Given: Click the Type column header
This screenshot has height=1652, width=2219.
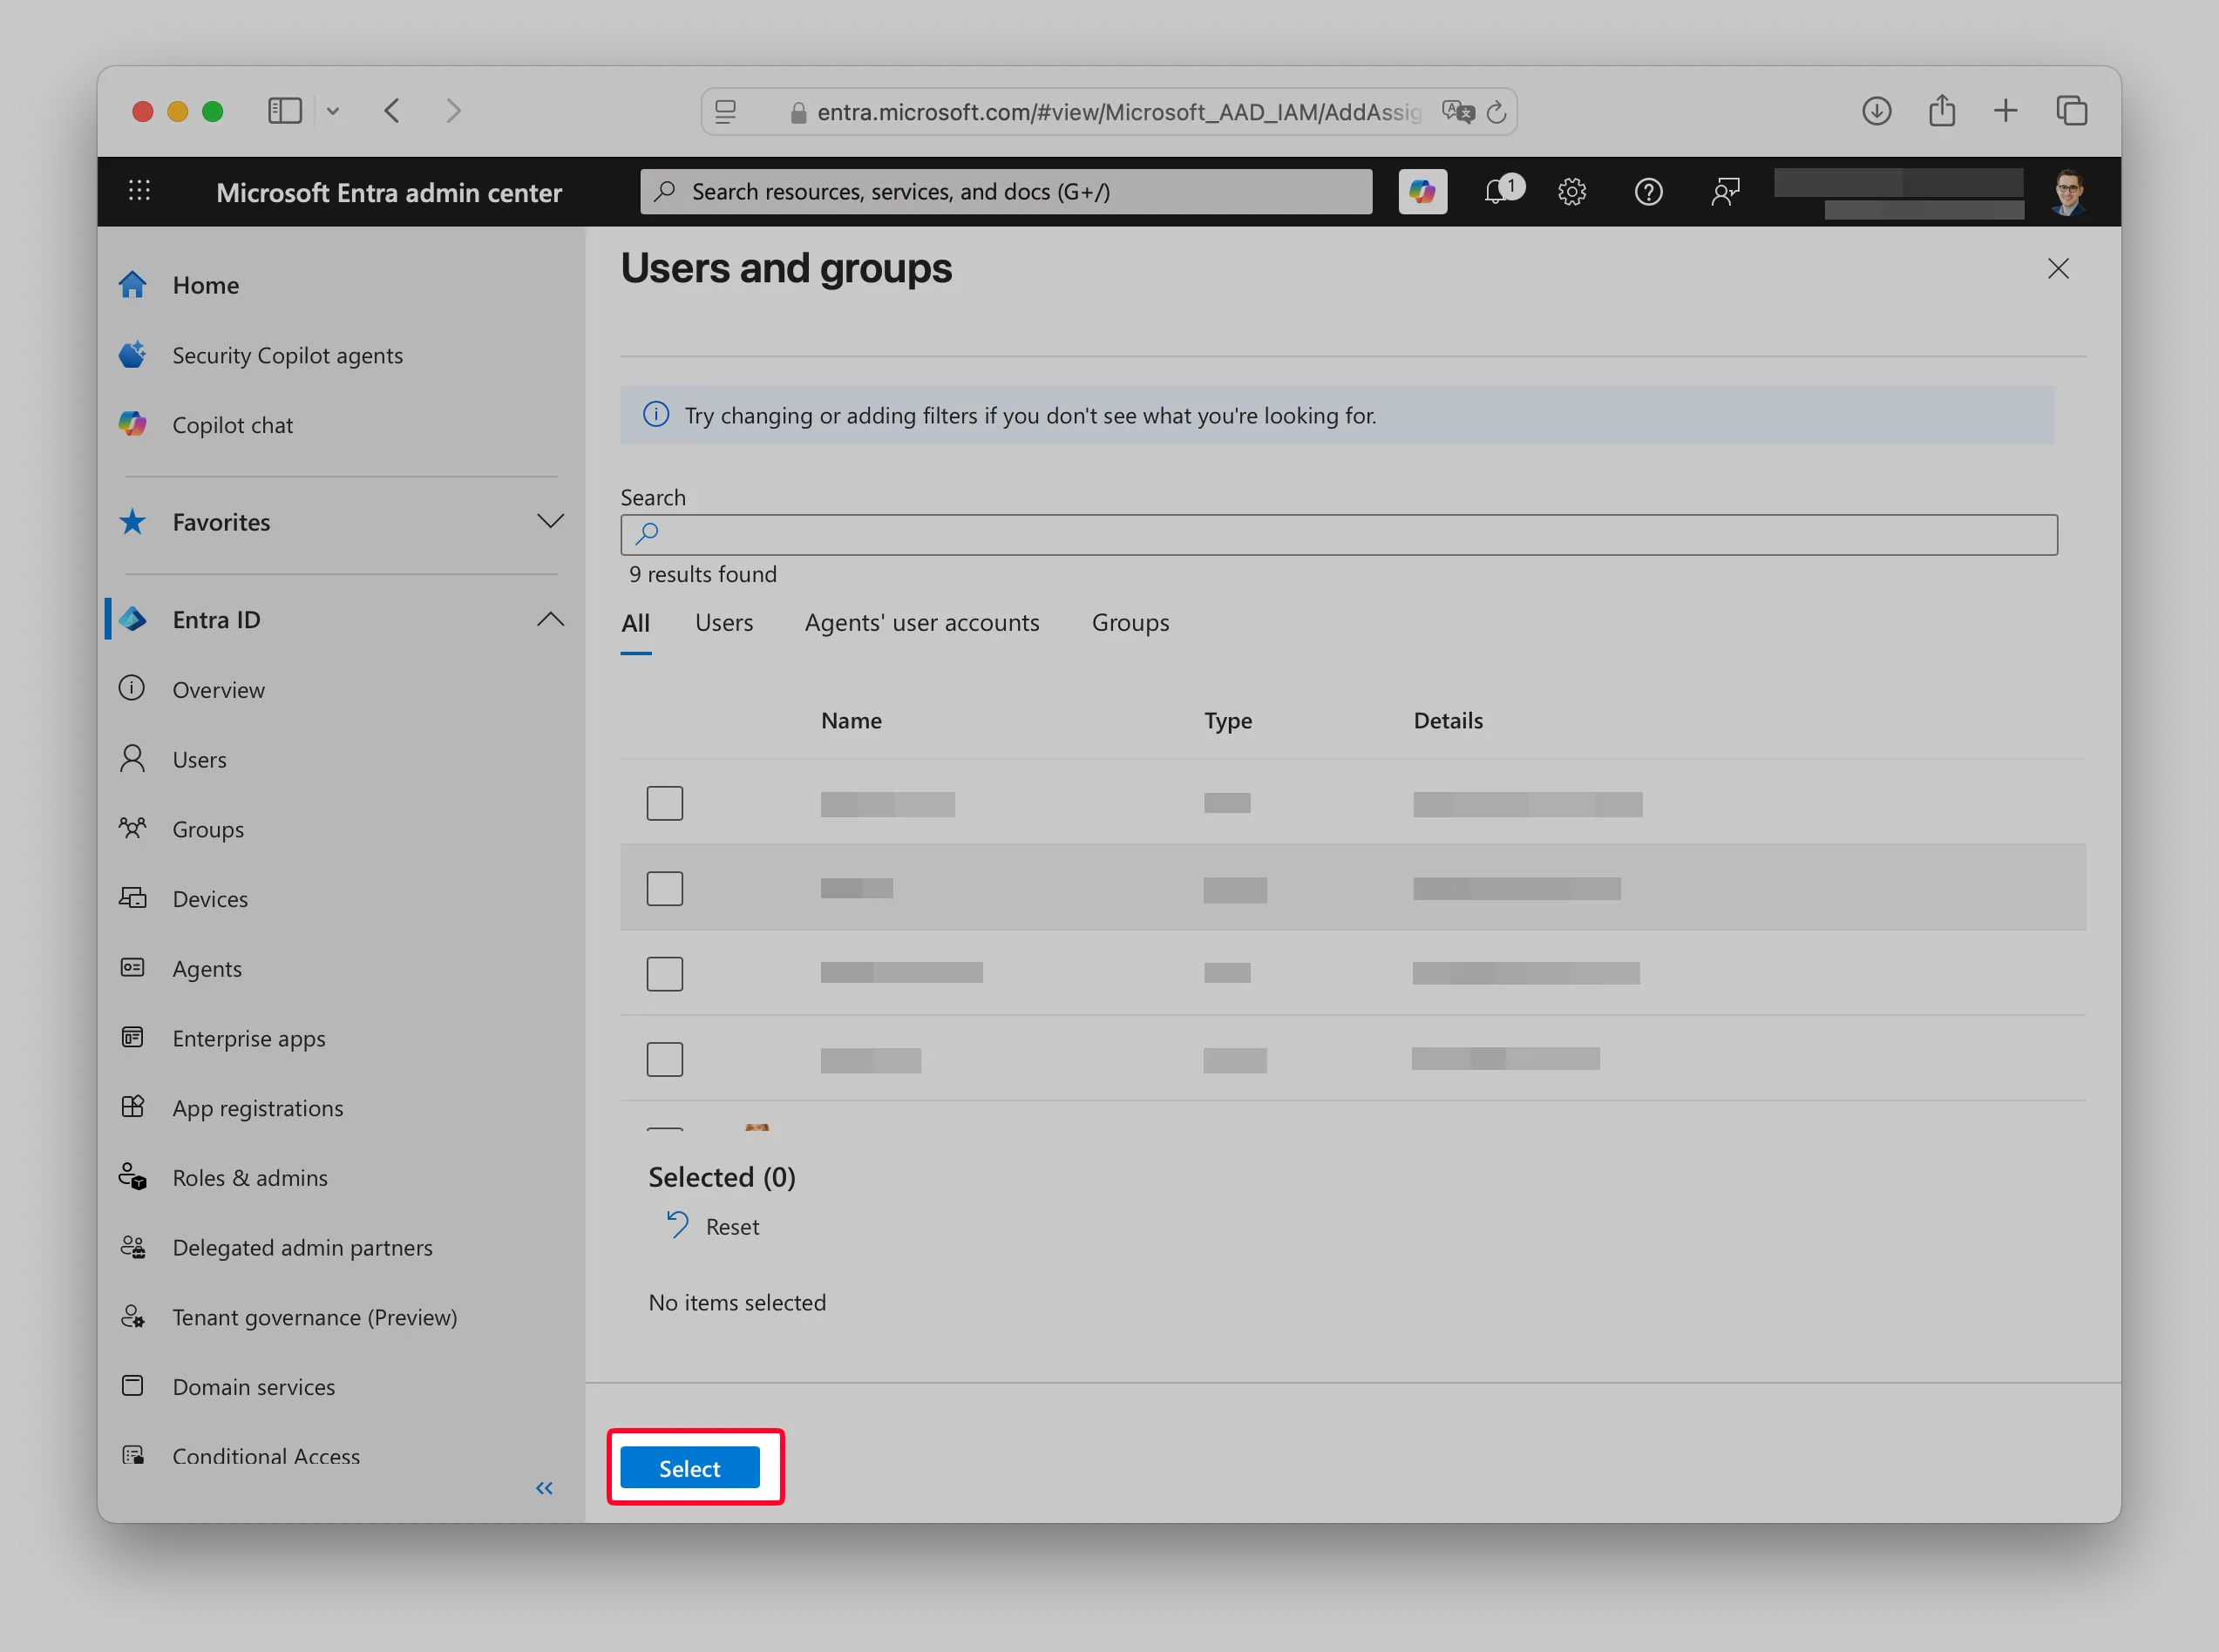Looking at the screenshot, I should point(1228,720).
